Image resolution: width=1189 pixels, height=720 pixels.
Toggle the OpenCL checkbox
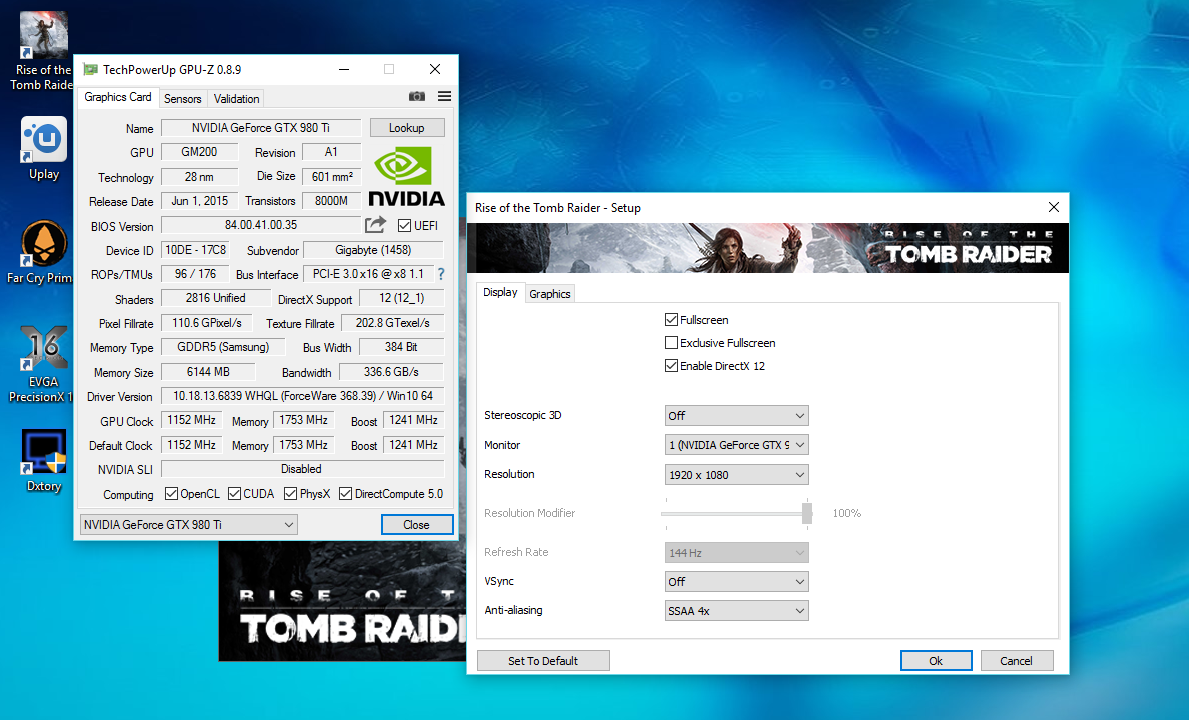tap(171, 494)
